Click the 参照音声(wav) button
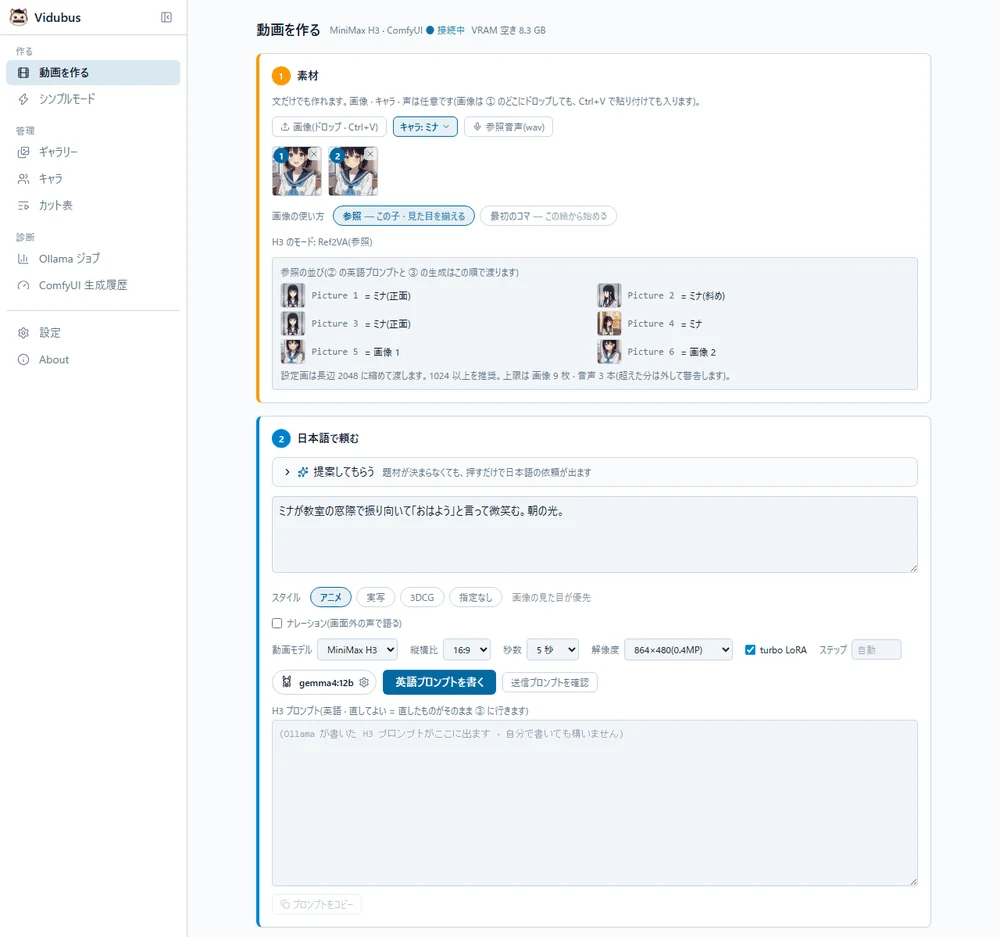Screen dimensions: 1000x937 pyautogui.click(x=508, y=127)
